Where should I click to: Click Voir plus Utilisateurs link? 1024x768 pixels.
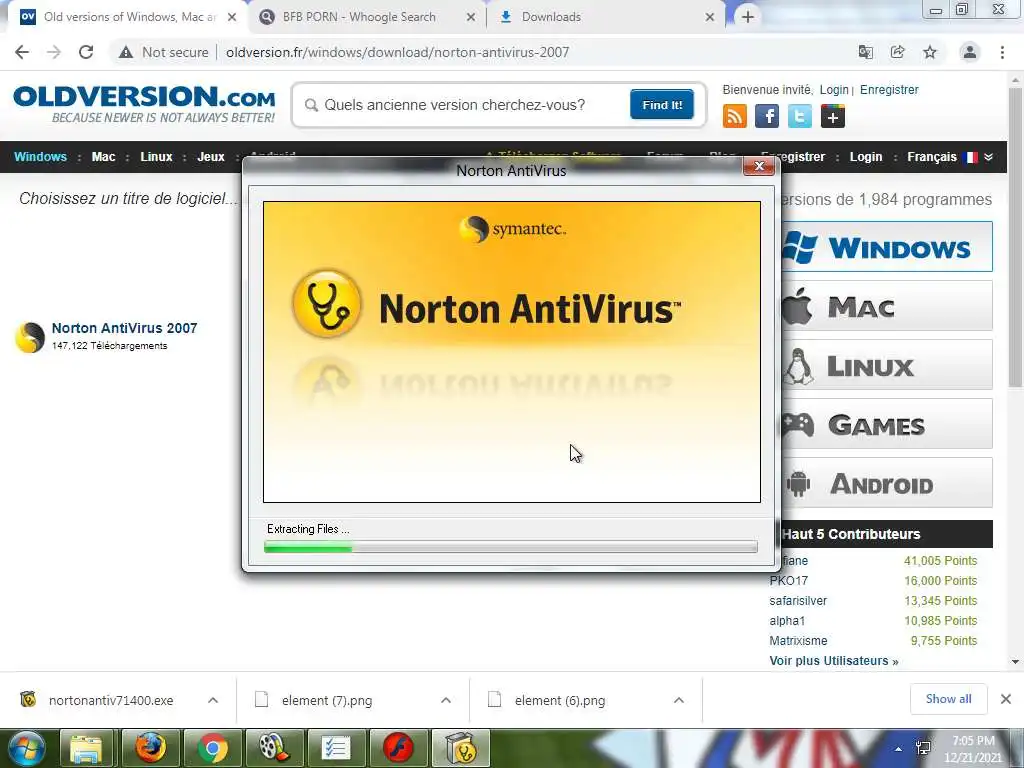834,661
